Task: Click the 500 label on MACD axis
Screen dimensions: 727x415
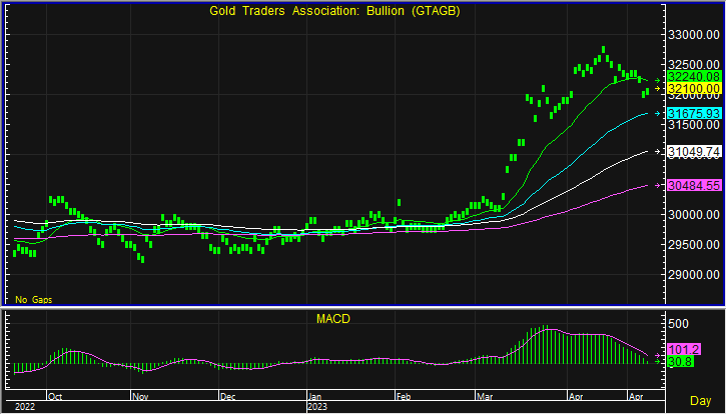Action: [x=678, y=324]
